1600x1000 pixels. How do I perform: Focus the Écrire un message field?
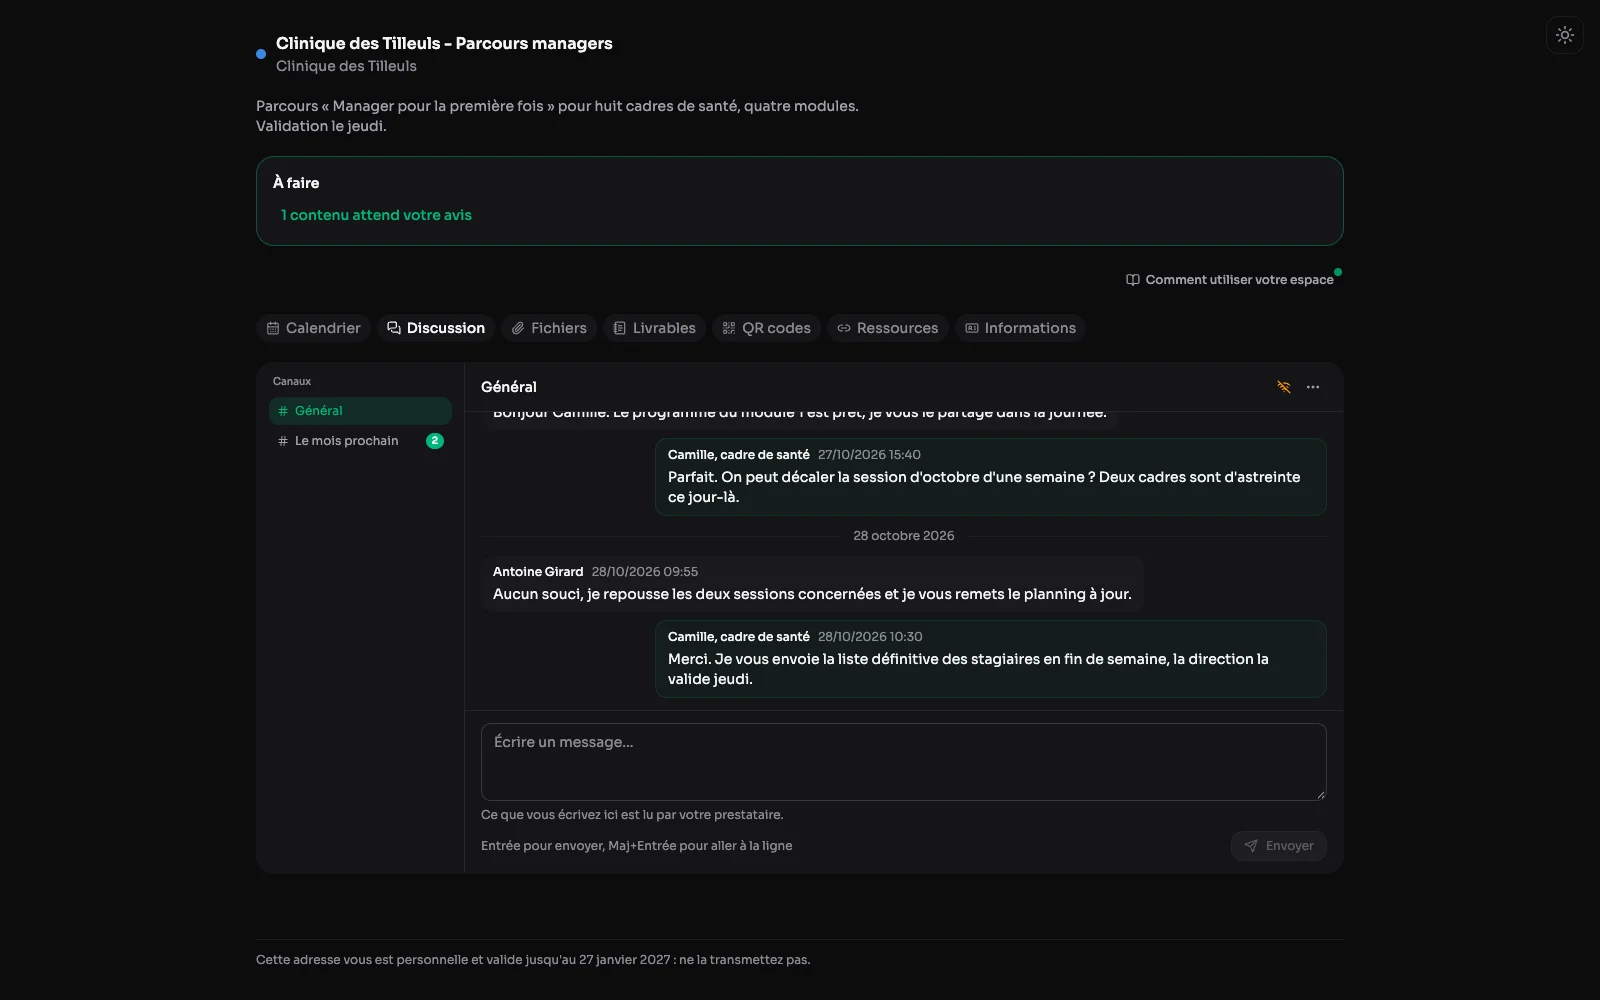904,762
